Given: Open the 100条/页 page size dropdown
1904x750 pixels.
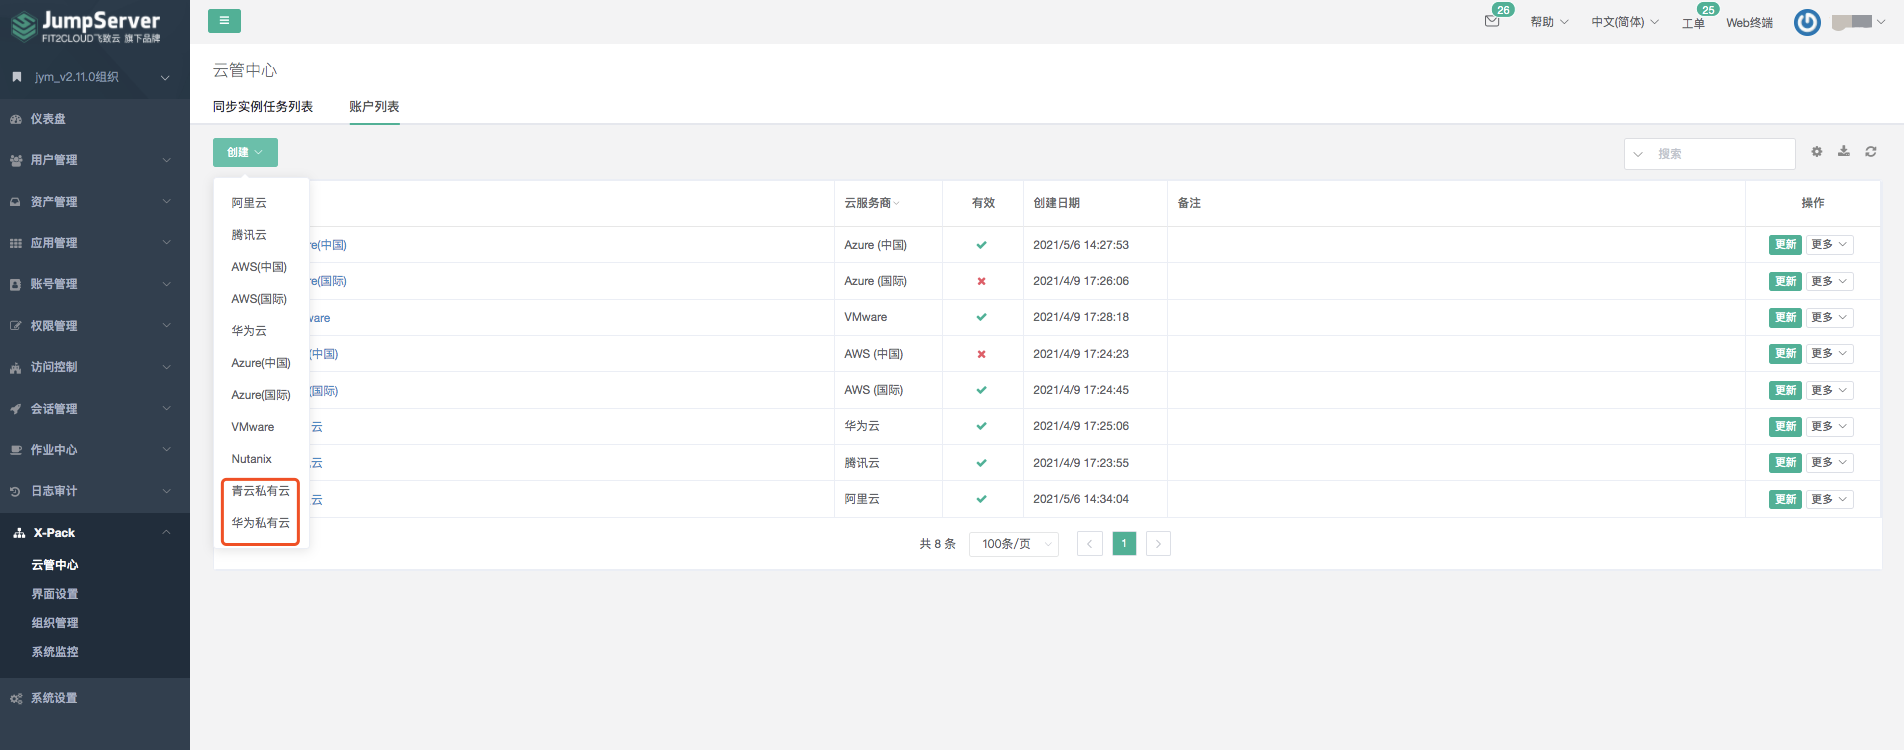Looking at the screenshot, I should click(1014, 544).
